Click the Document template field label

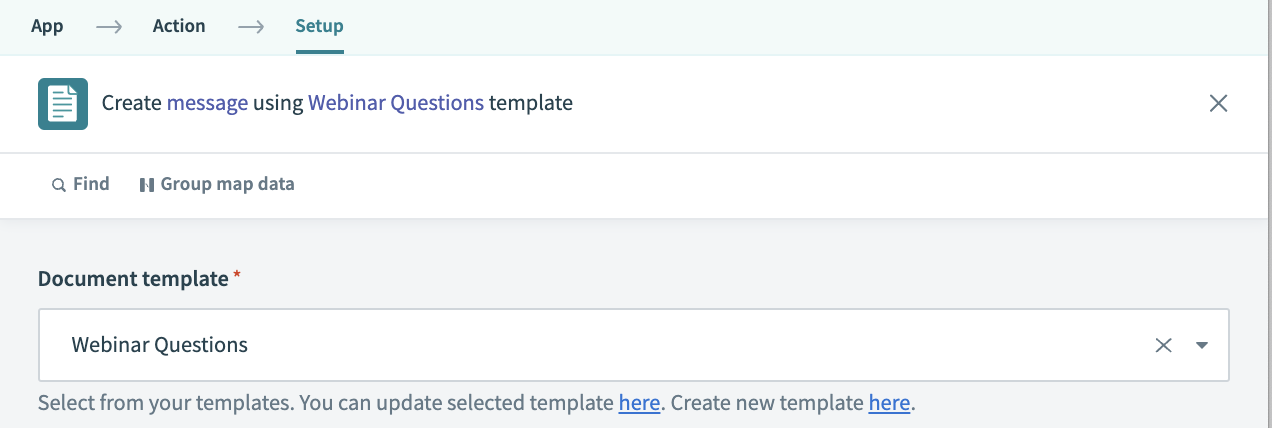[x=133, y=279]
